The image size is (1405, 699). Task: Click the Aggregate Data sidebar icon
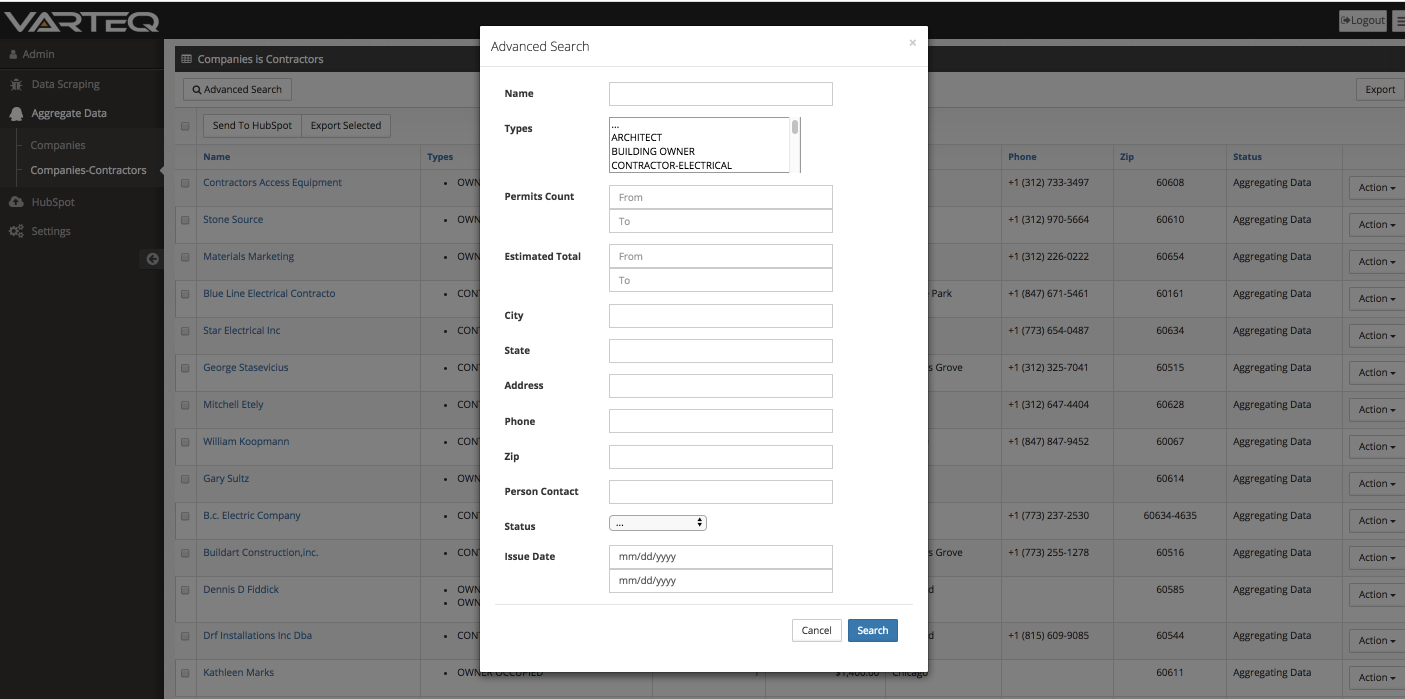click(x=16, y=114)
